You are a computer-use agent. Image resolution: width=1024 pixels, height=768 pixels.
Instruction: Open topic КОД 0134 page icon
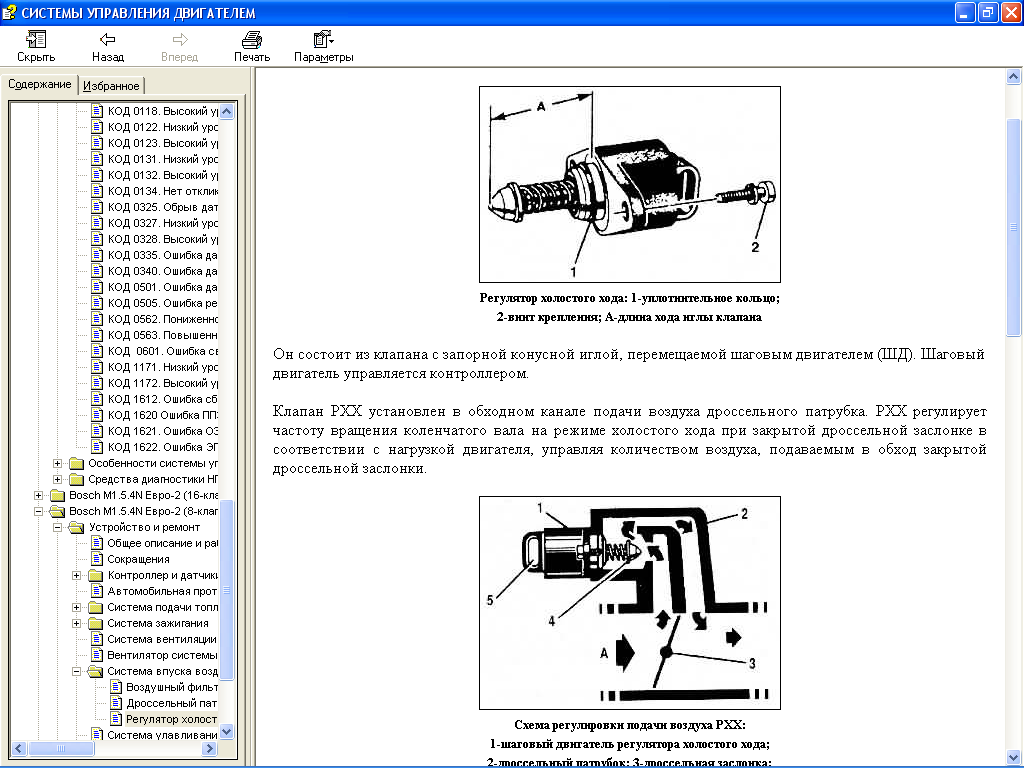point(97,191)
